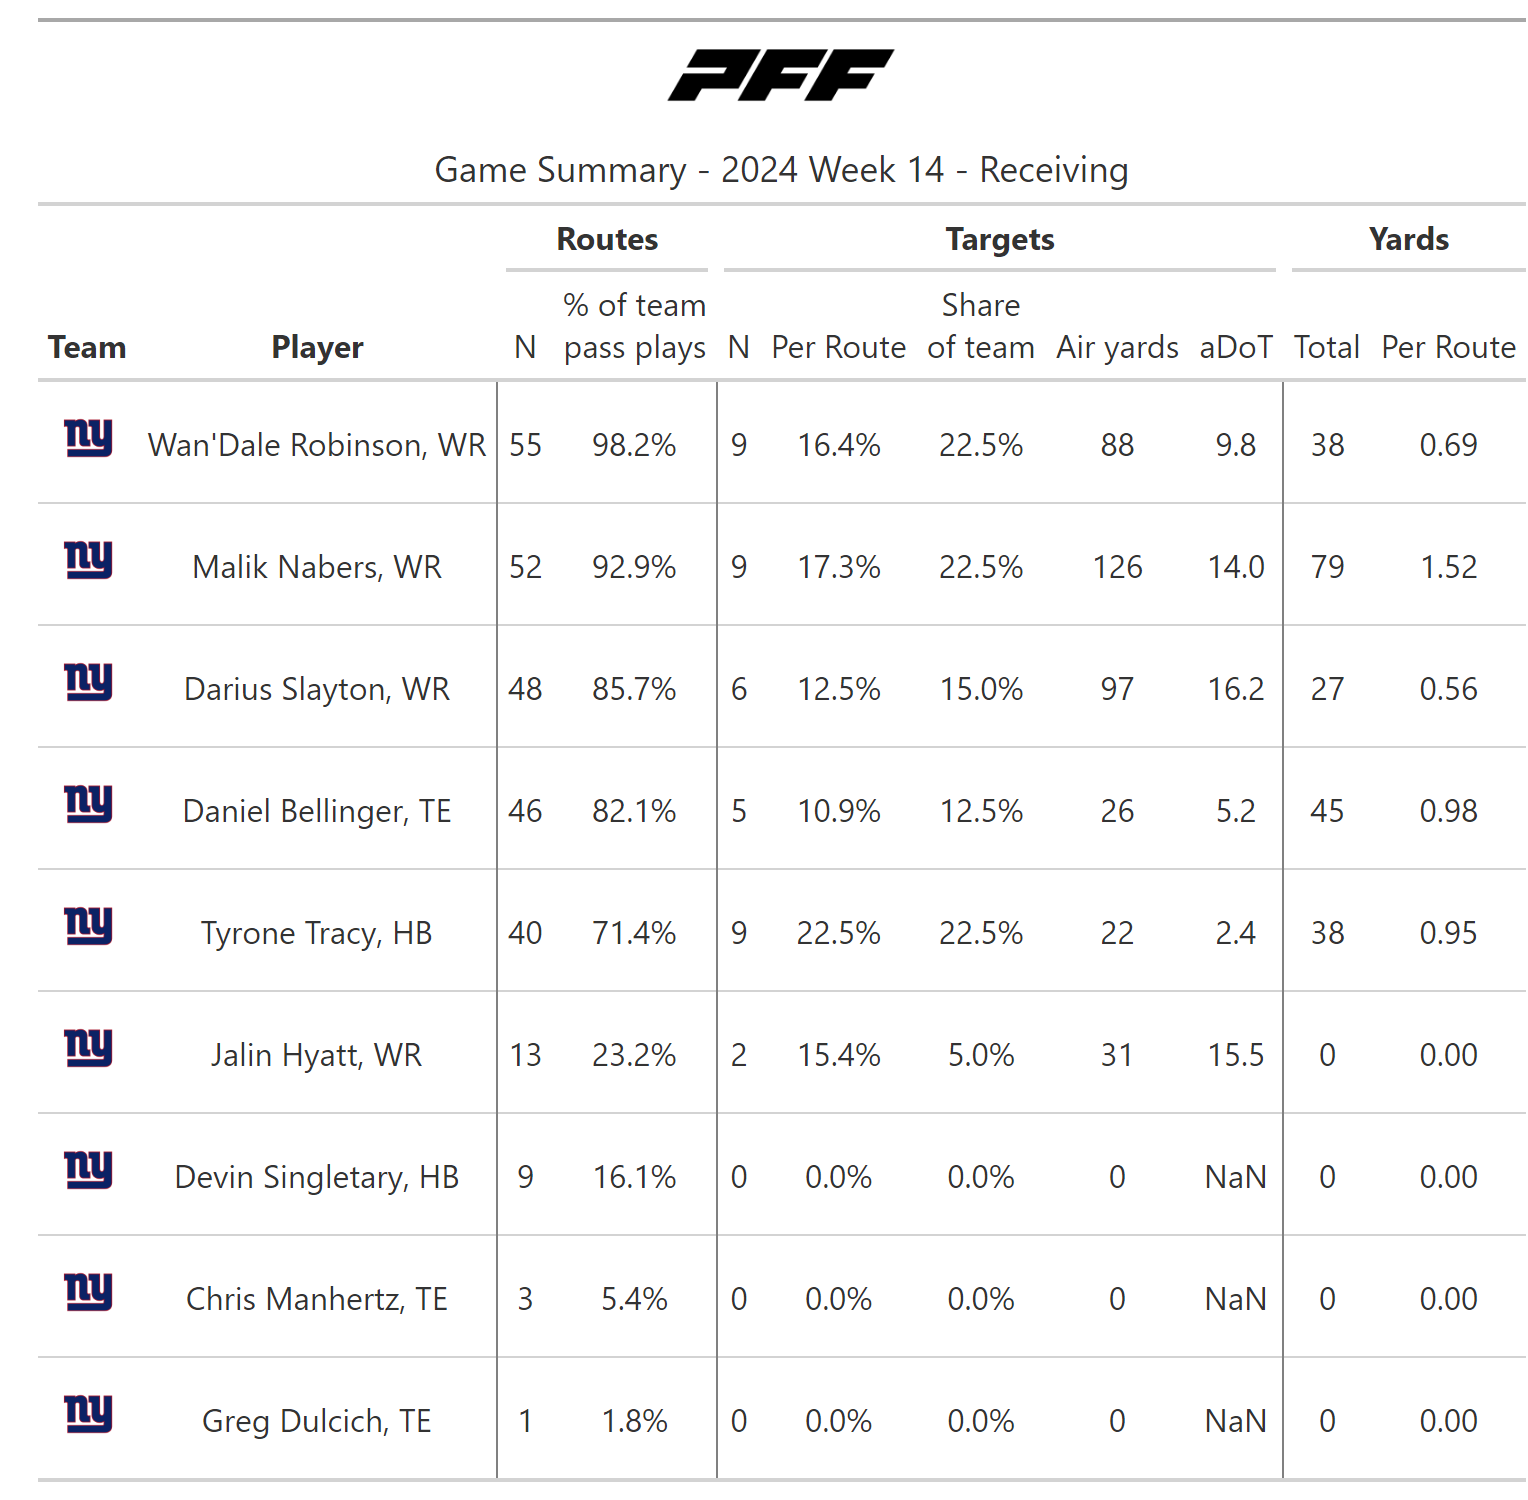Click team logo in Jalin Hyatt row
Image resolution: width=1528 pixels, height=1500 pixels.
coord(88,1048)
